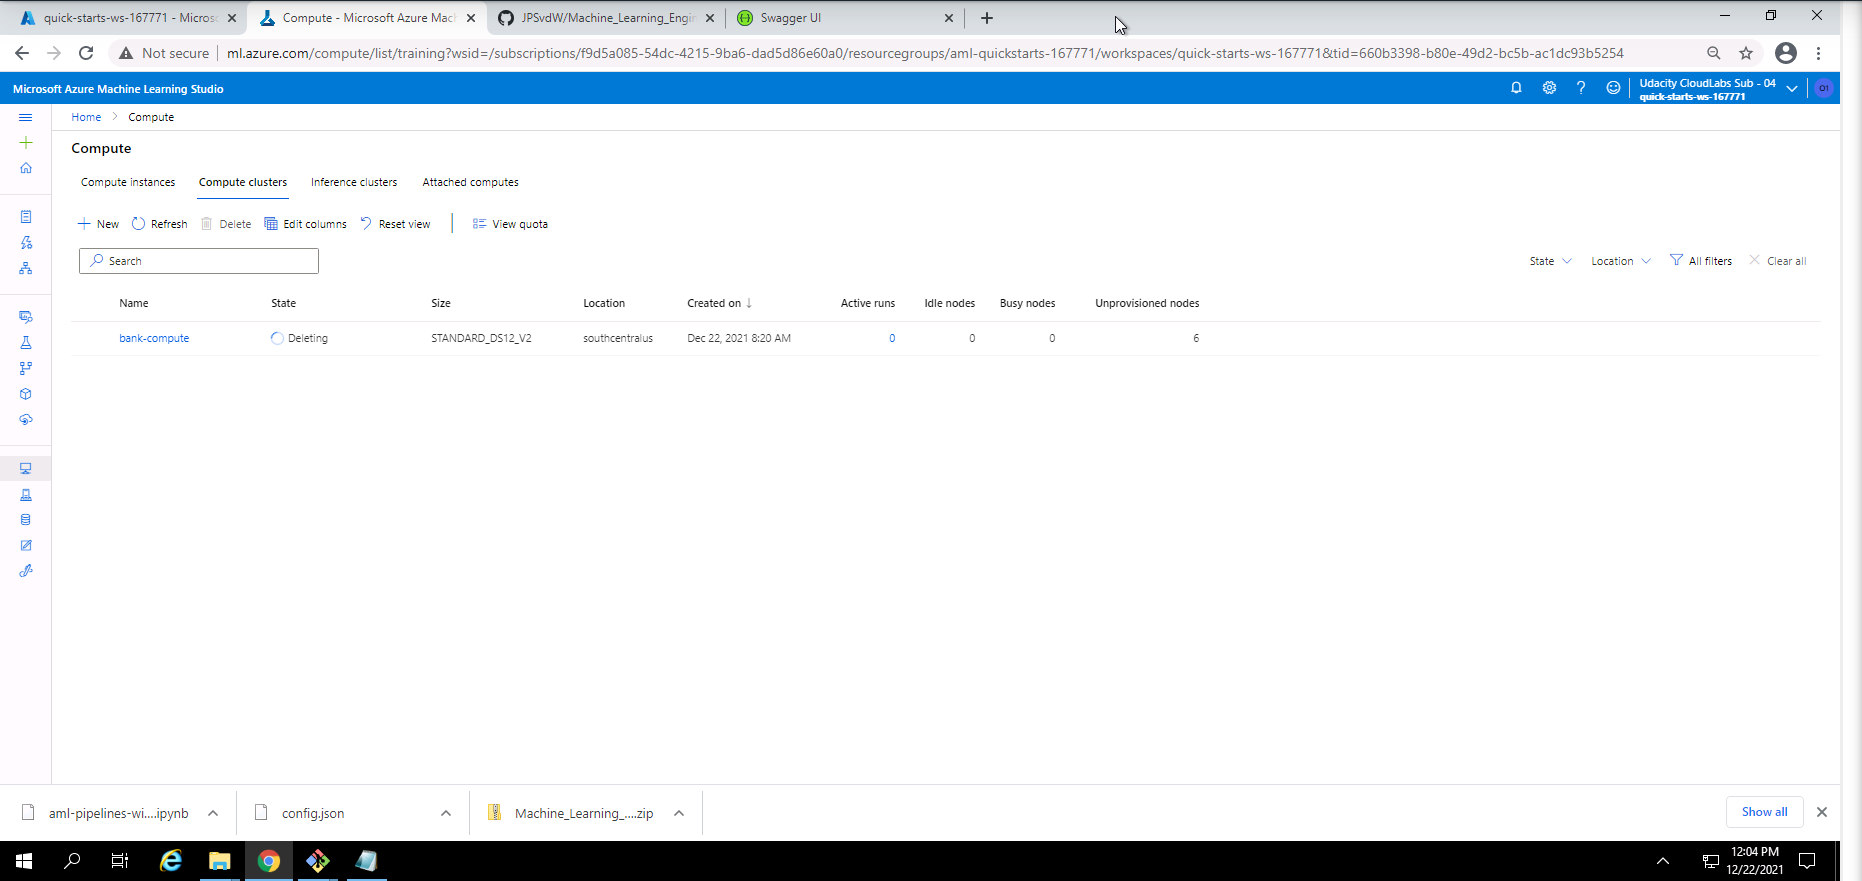The image size is (1862, 881).
Task: Open the settings gear in the header
Action: point(1549,88)
